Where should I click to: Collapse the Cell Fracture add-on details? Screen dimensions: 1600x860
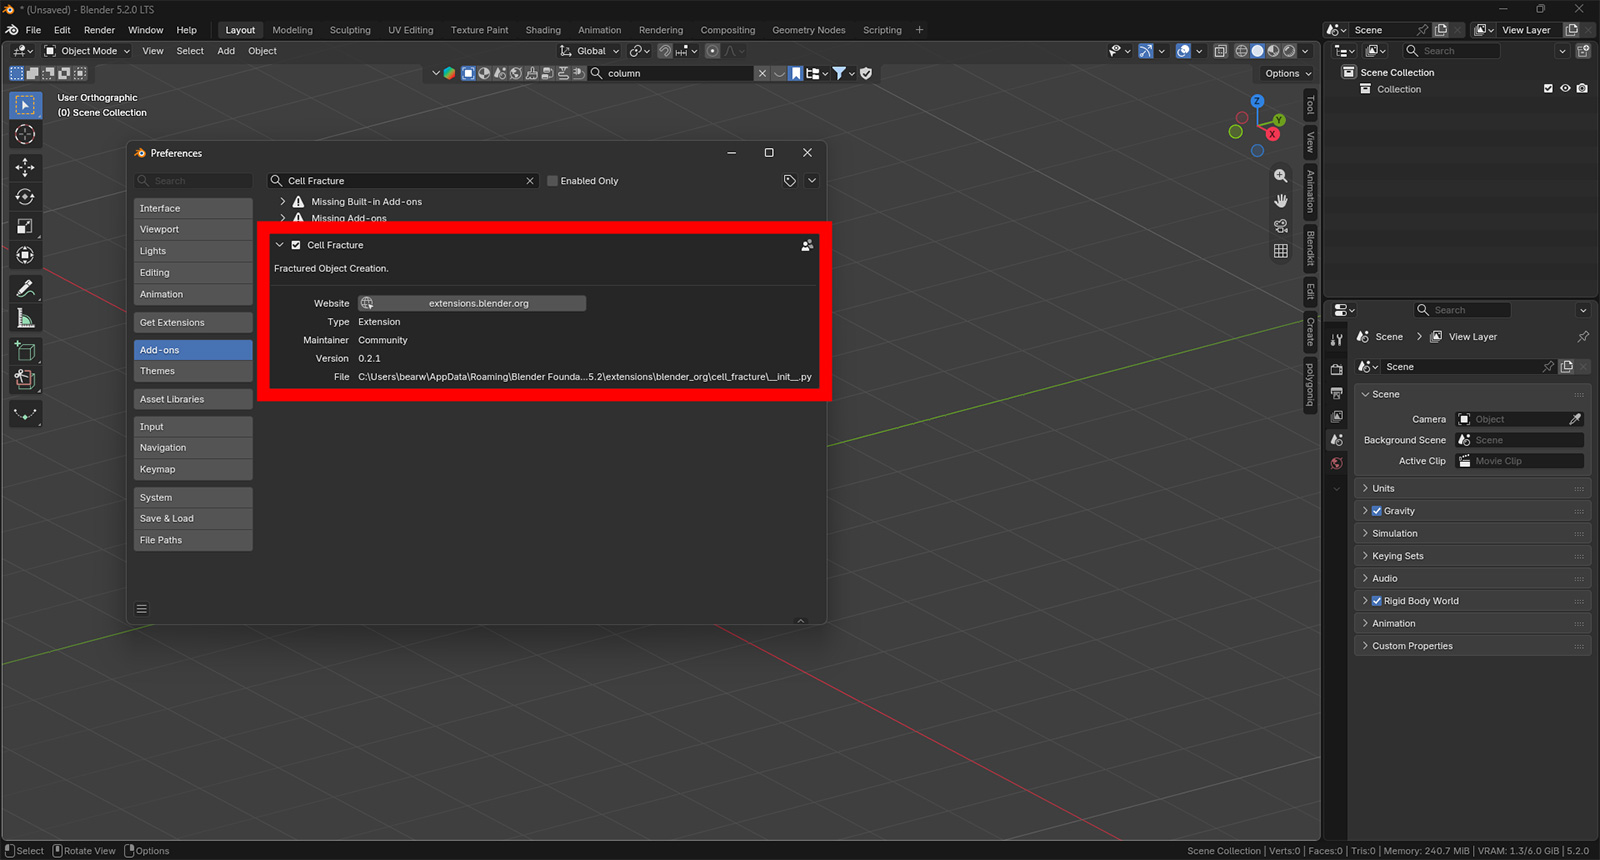280,245
